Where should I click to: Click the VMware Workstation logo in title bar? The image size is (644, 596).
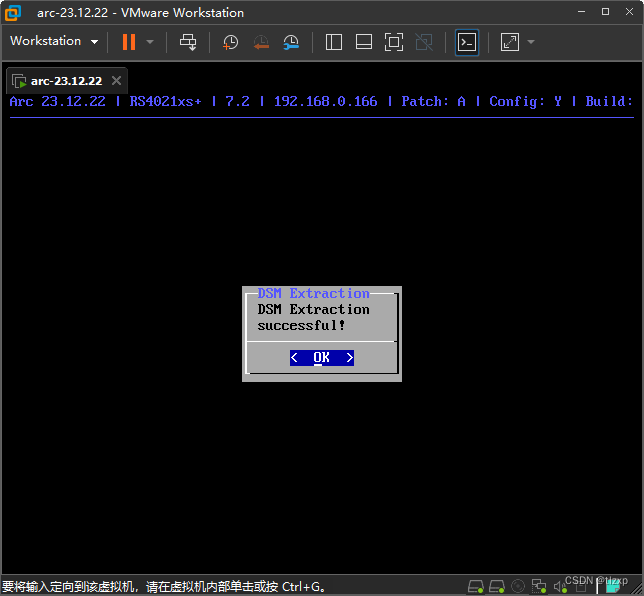coord(13,13)
